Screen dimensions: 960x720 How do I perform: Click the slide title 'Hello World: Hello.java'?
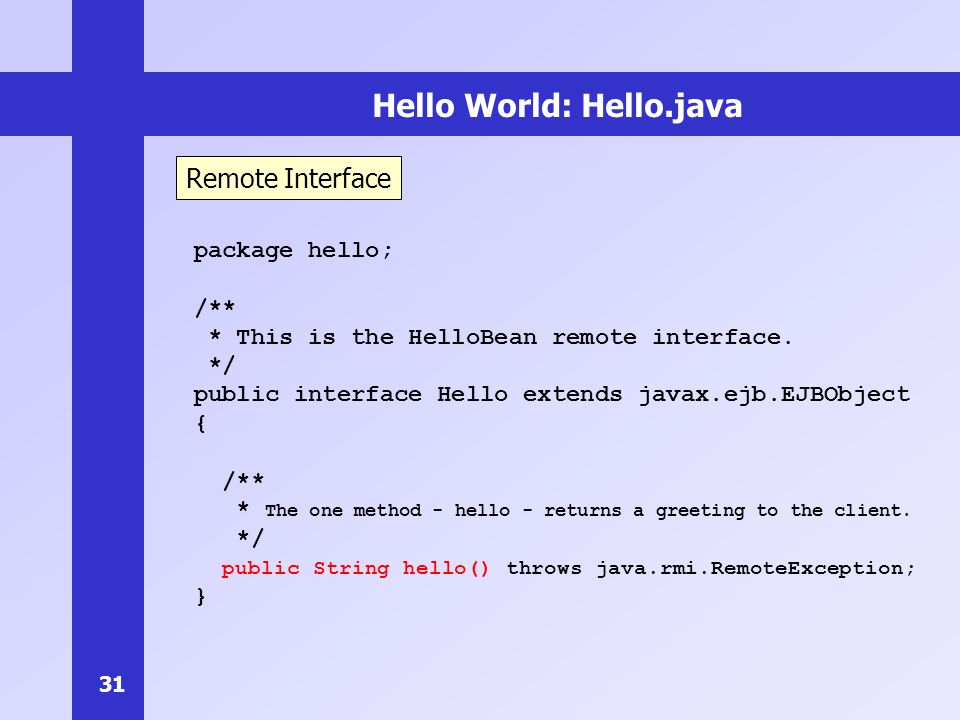557,106
